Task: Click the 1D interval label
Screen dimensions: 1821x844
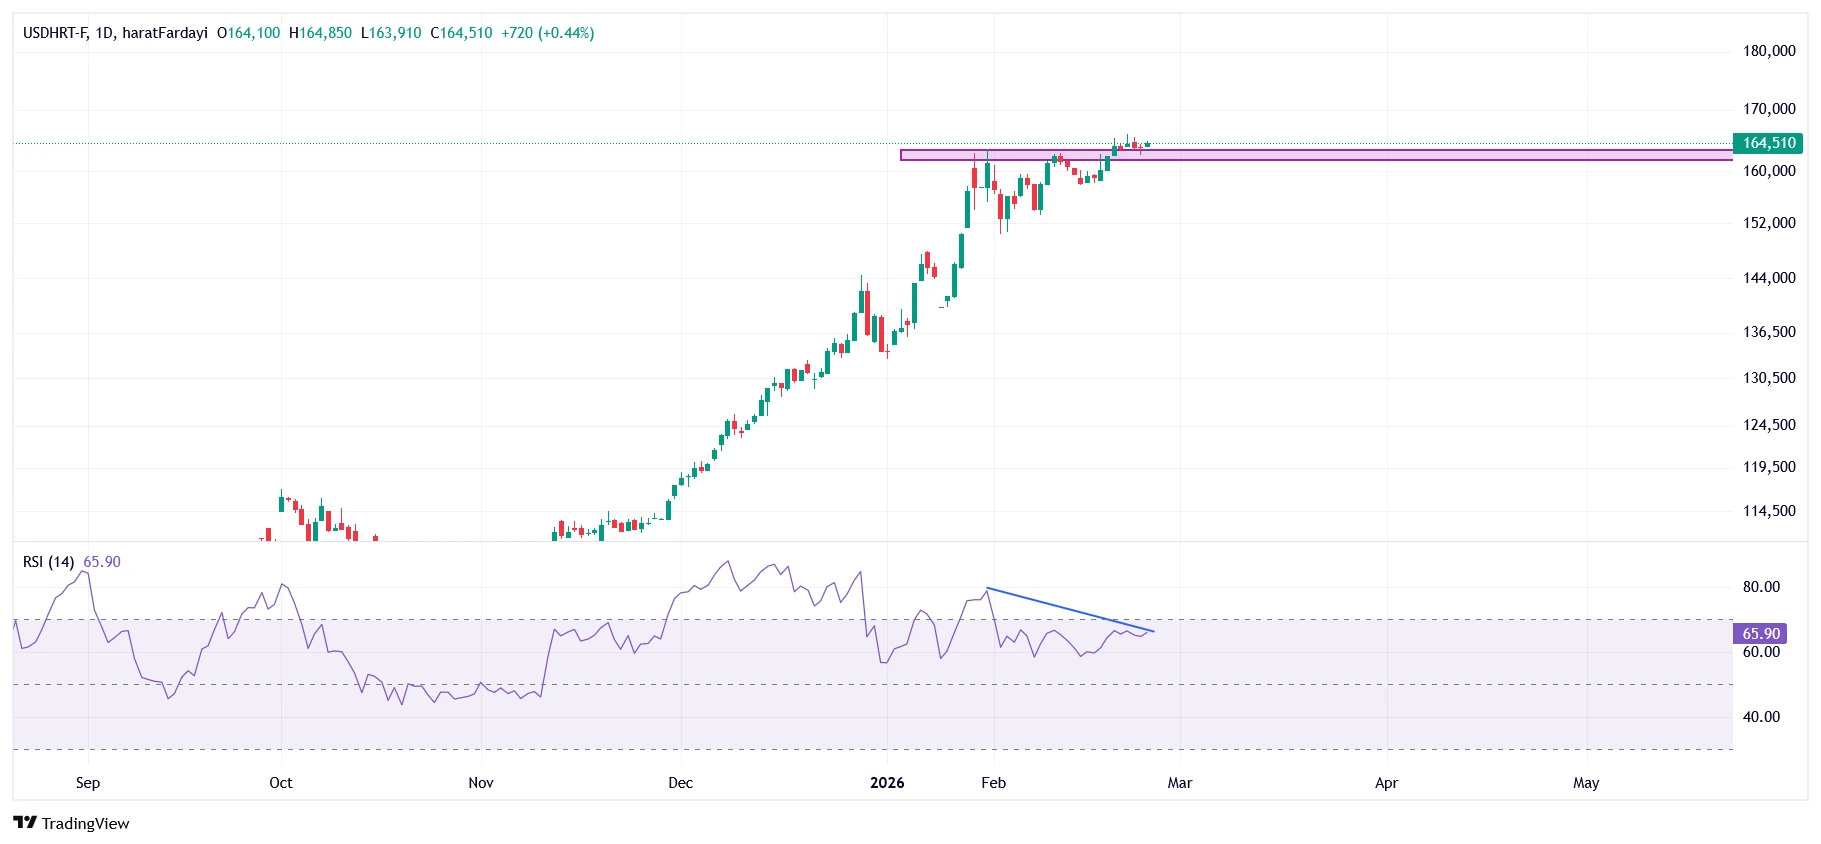Action: click(x=104, y=33)
